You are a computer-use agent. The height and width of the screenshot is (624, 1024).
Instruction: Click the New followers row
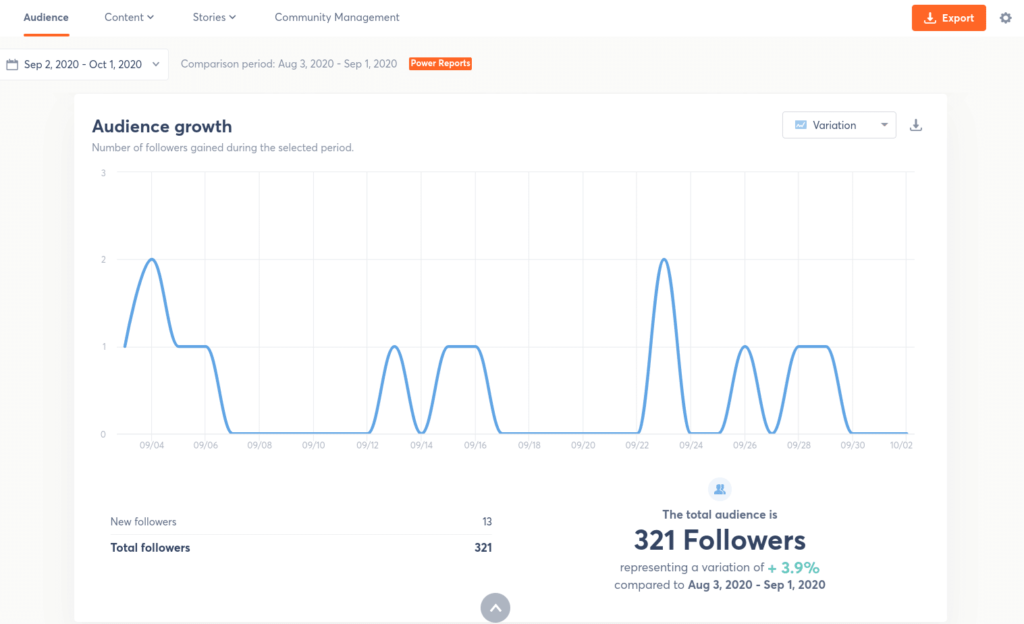coord(300,522)
